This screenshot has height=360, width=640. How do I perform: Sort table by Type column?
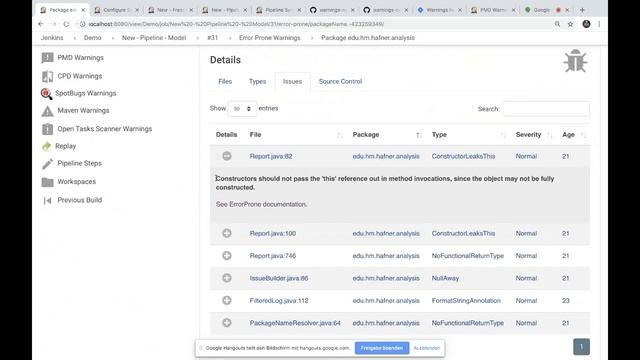pos(469,135)
